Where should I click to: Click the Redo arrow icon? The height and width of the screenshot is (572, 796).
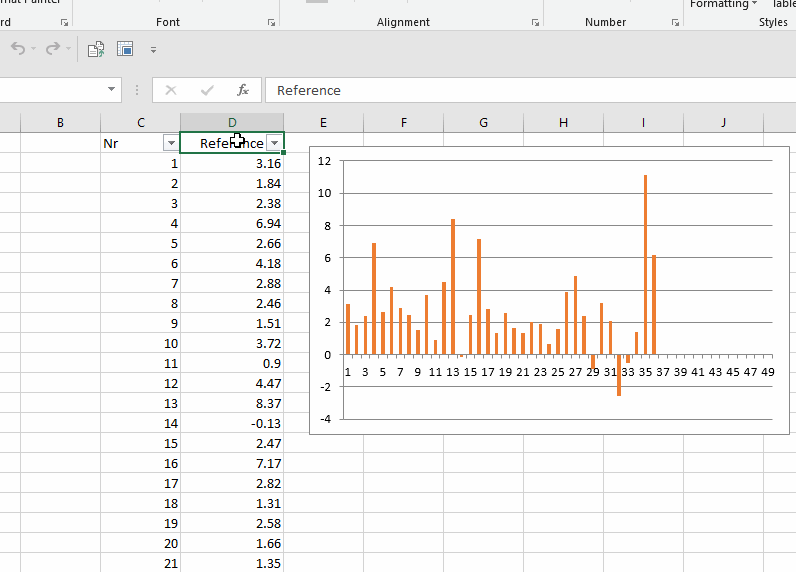[x=52, y=49]
